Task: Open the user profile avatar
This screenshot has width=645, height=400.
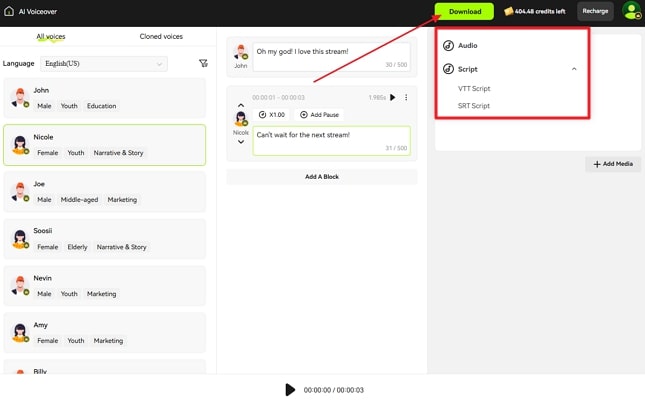Action: (631, 11)
